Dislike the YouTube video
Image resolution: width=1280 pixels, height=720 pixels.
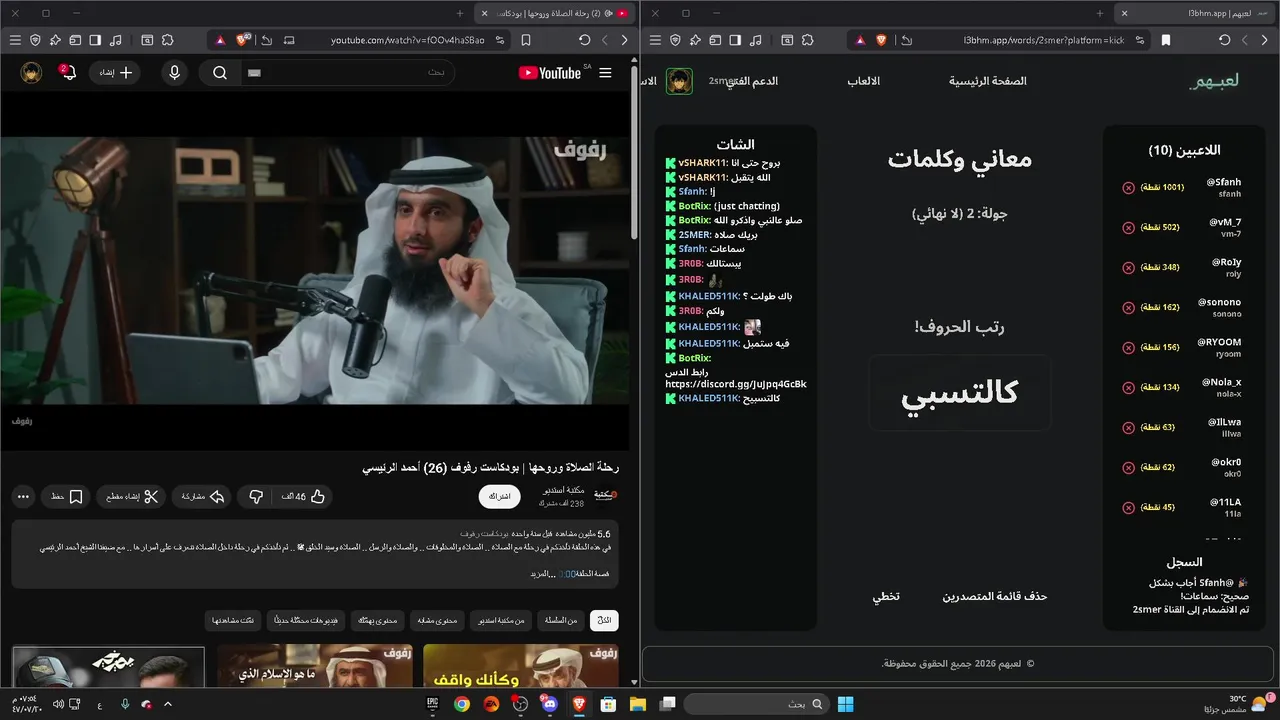pos(256,496)
